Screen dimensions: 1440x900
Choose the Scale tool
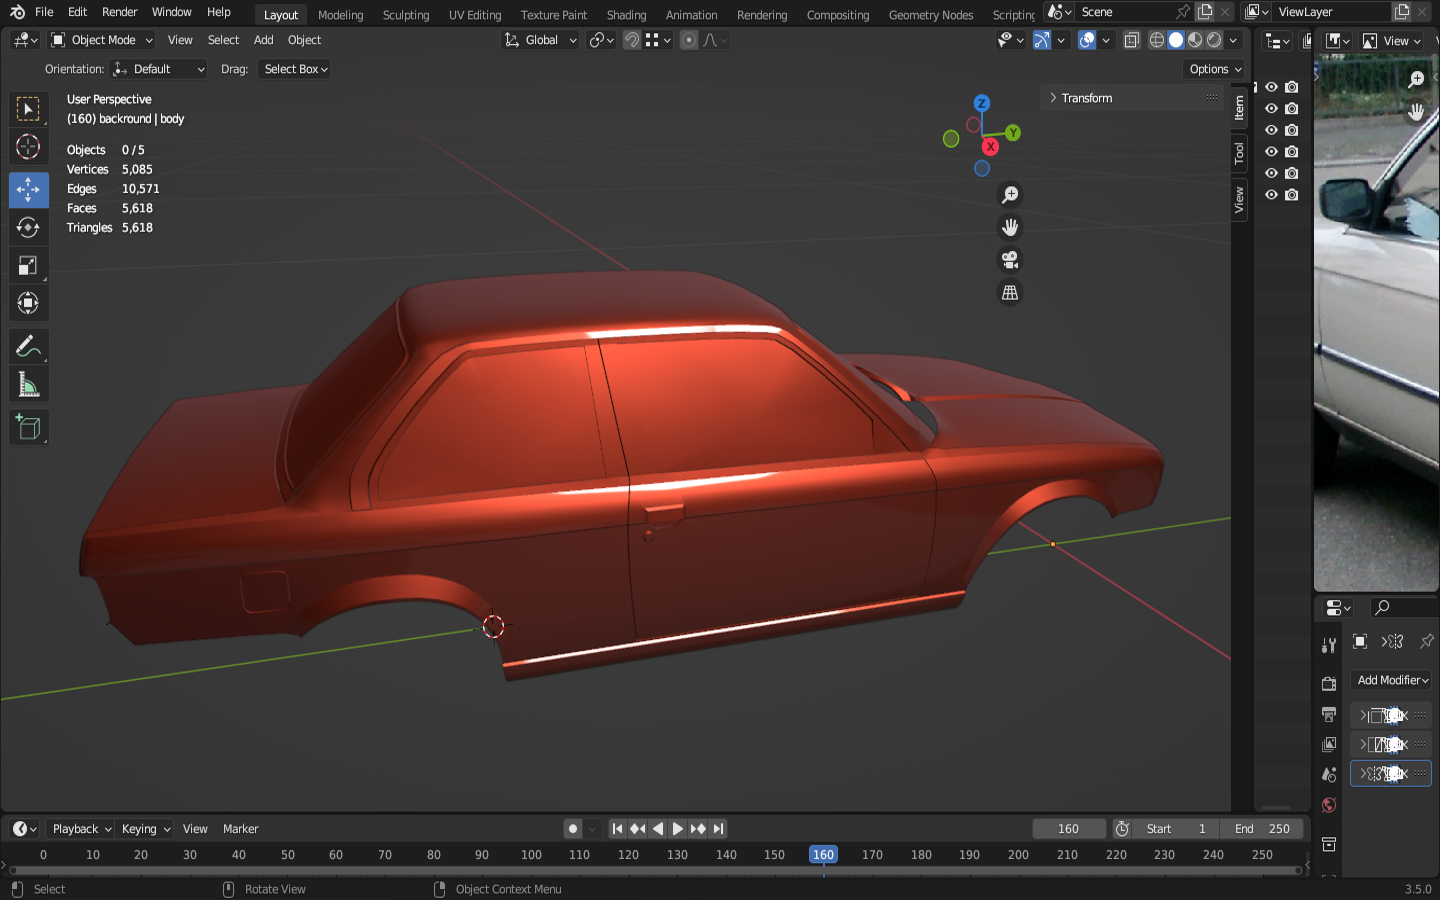[28, 266]
